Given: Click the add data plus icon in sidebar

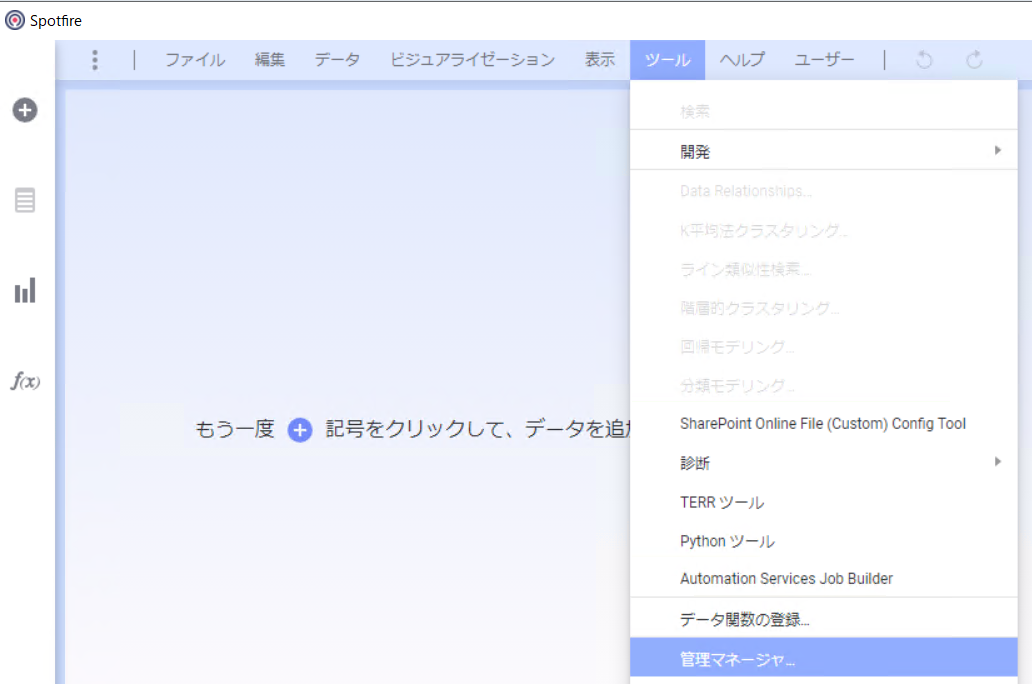Looking at the screenshot, I should [25, 110].
